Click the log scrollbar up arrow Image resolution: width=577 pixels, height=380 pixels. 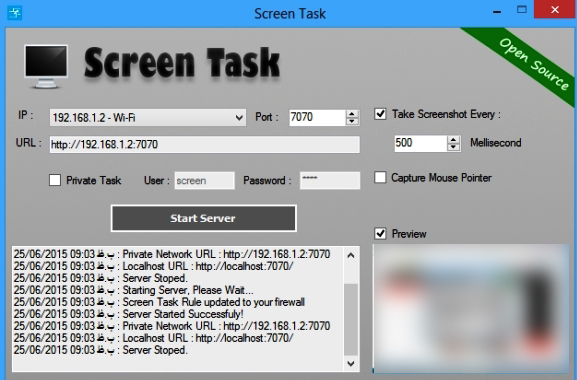click(351, 255)
